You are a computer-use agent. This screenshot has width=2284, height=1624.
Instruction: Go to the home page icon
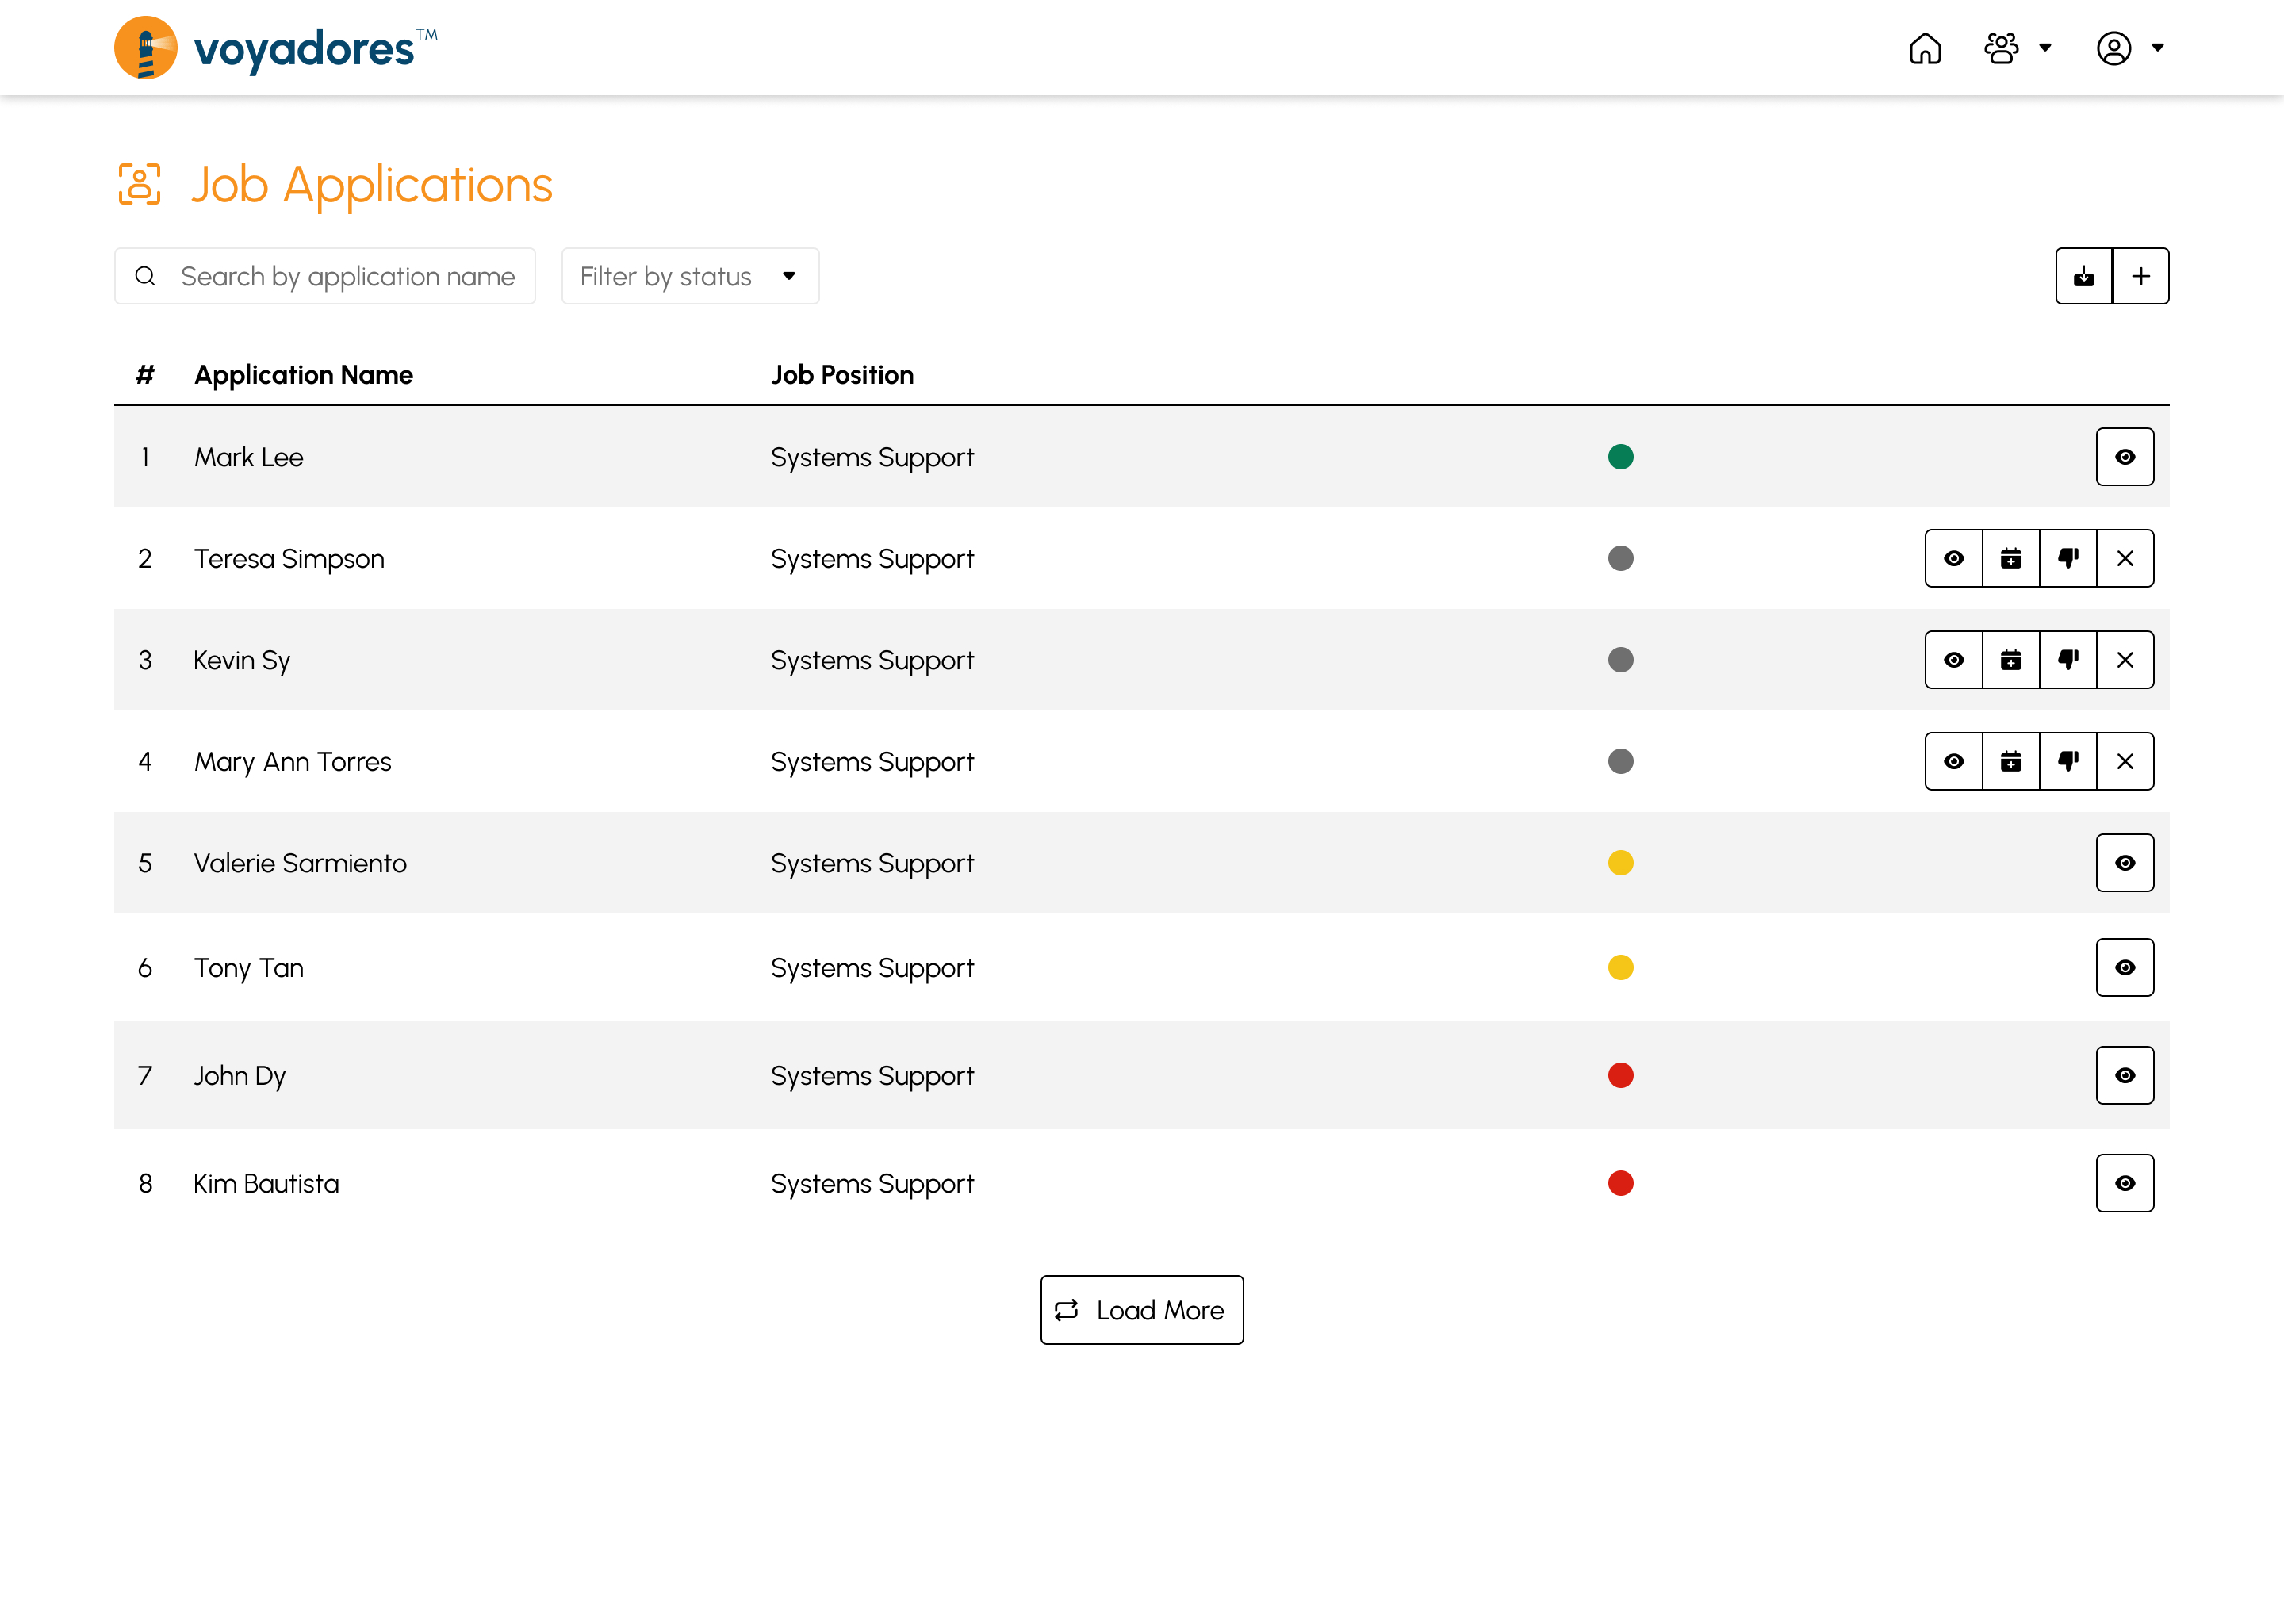1925,48
